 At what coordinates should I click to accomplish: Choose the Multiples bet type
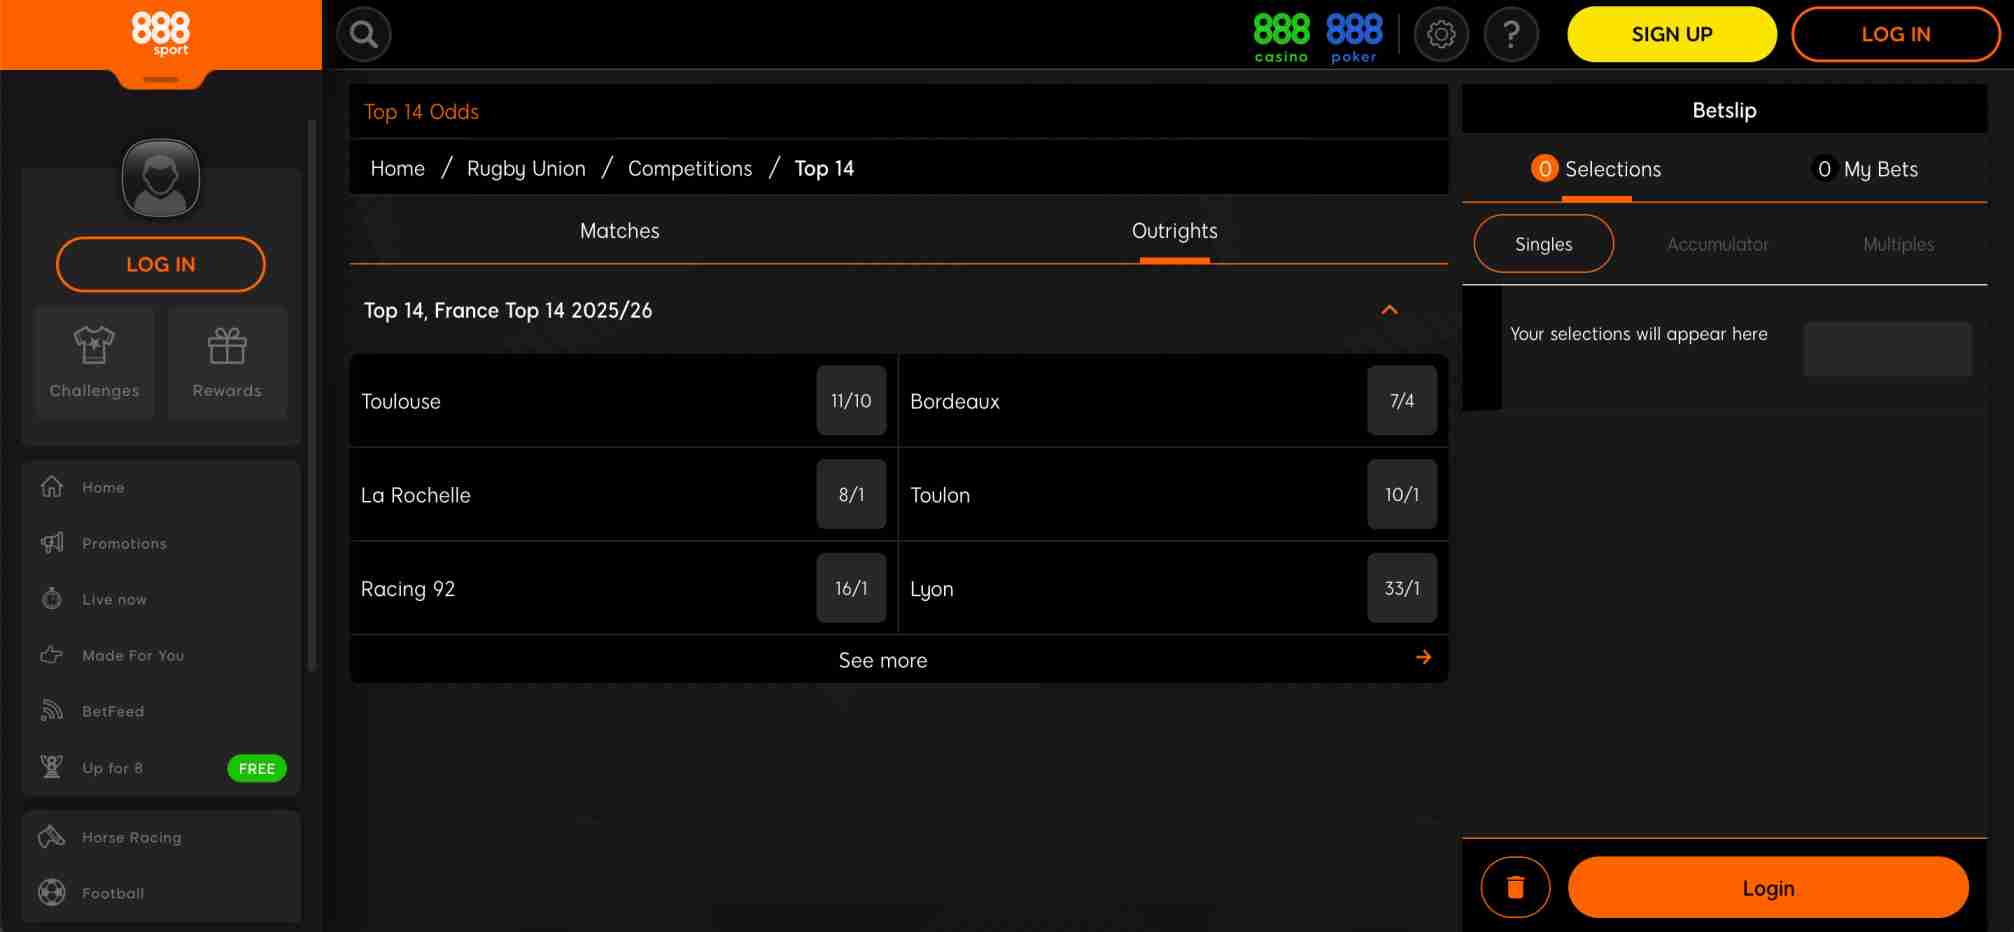pos(1898,244)
